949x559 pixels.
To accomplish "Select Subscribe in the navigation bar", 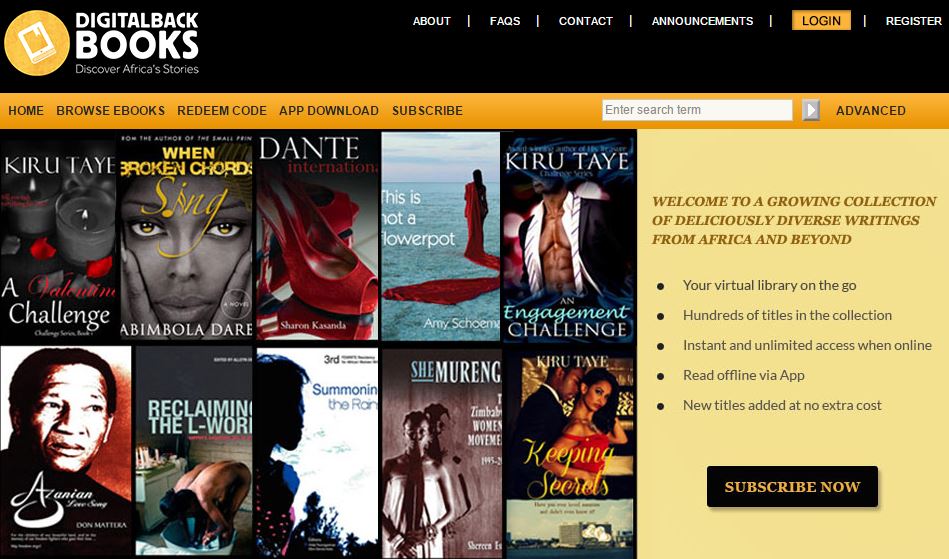I will pyautogui.click(x=427, y=111).
